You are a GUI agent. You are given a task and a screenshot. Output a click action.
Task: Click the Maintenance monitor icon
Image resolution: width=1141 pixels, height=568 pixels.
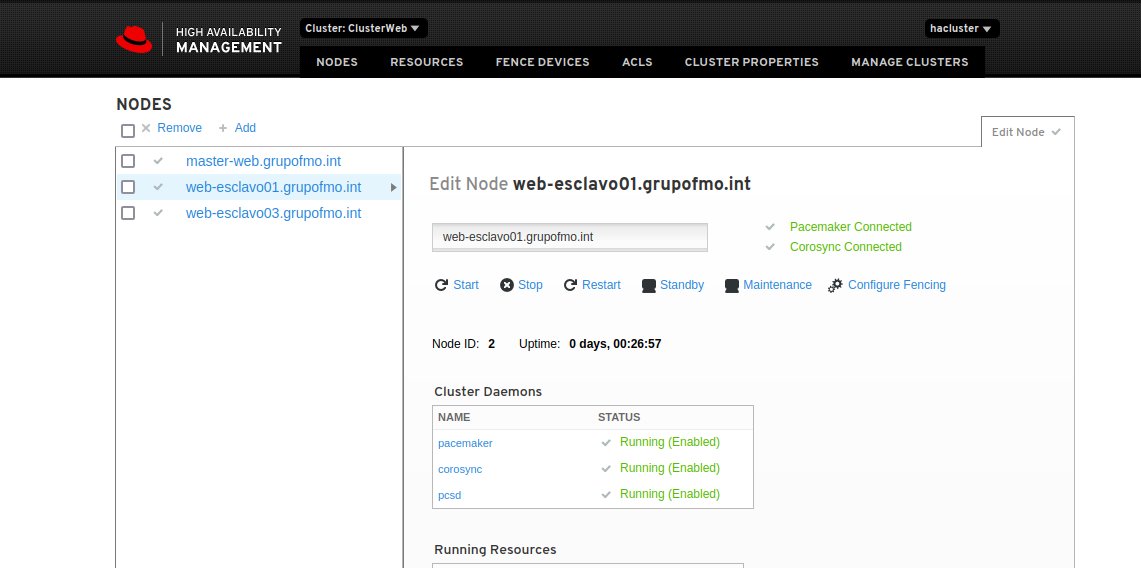732,286
